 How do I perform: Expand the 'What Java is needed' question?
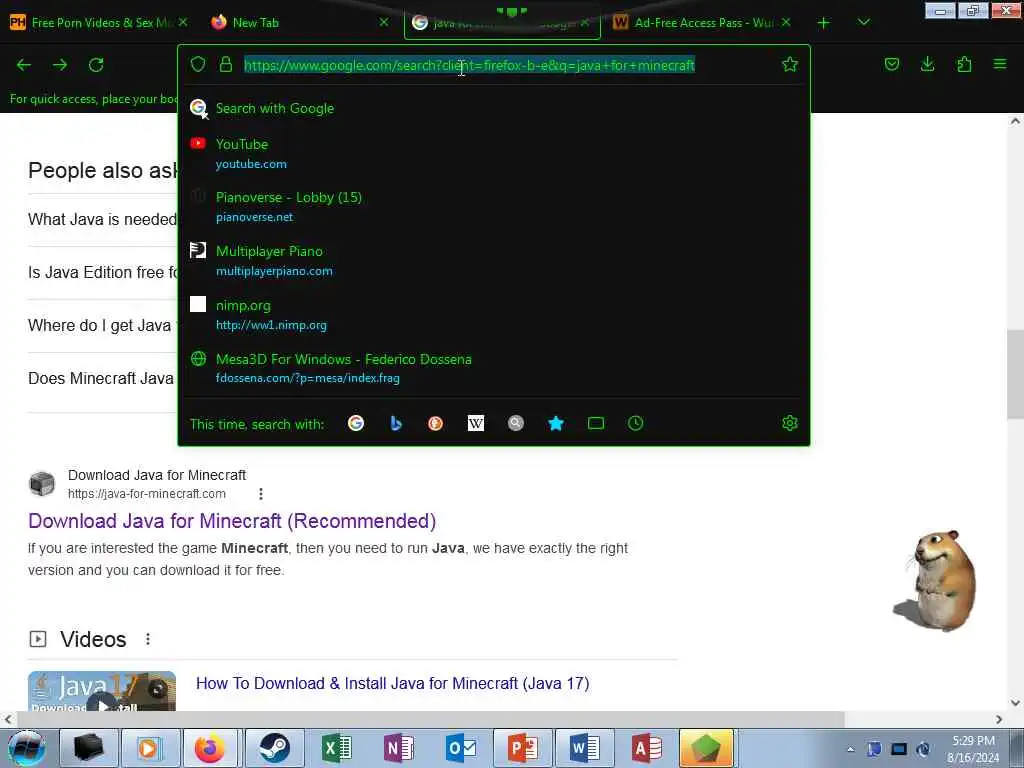(x=102, y=219)
